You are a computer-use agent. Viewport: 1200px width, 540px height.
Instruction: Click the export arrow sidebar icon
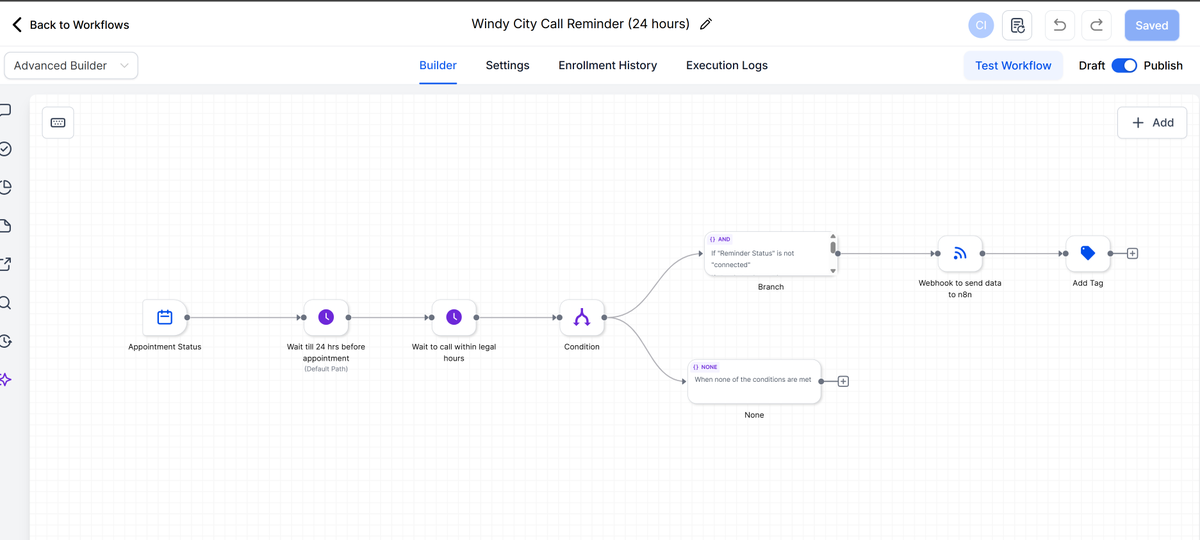(x=5, y=264)
